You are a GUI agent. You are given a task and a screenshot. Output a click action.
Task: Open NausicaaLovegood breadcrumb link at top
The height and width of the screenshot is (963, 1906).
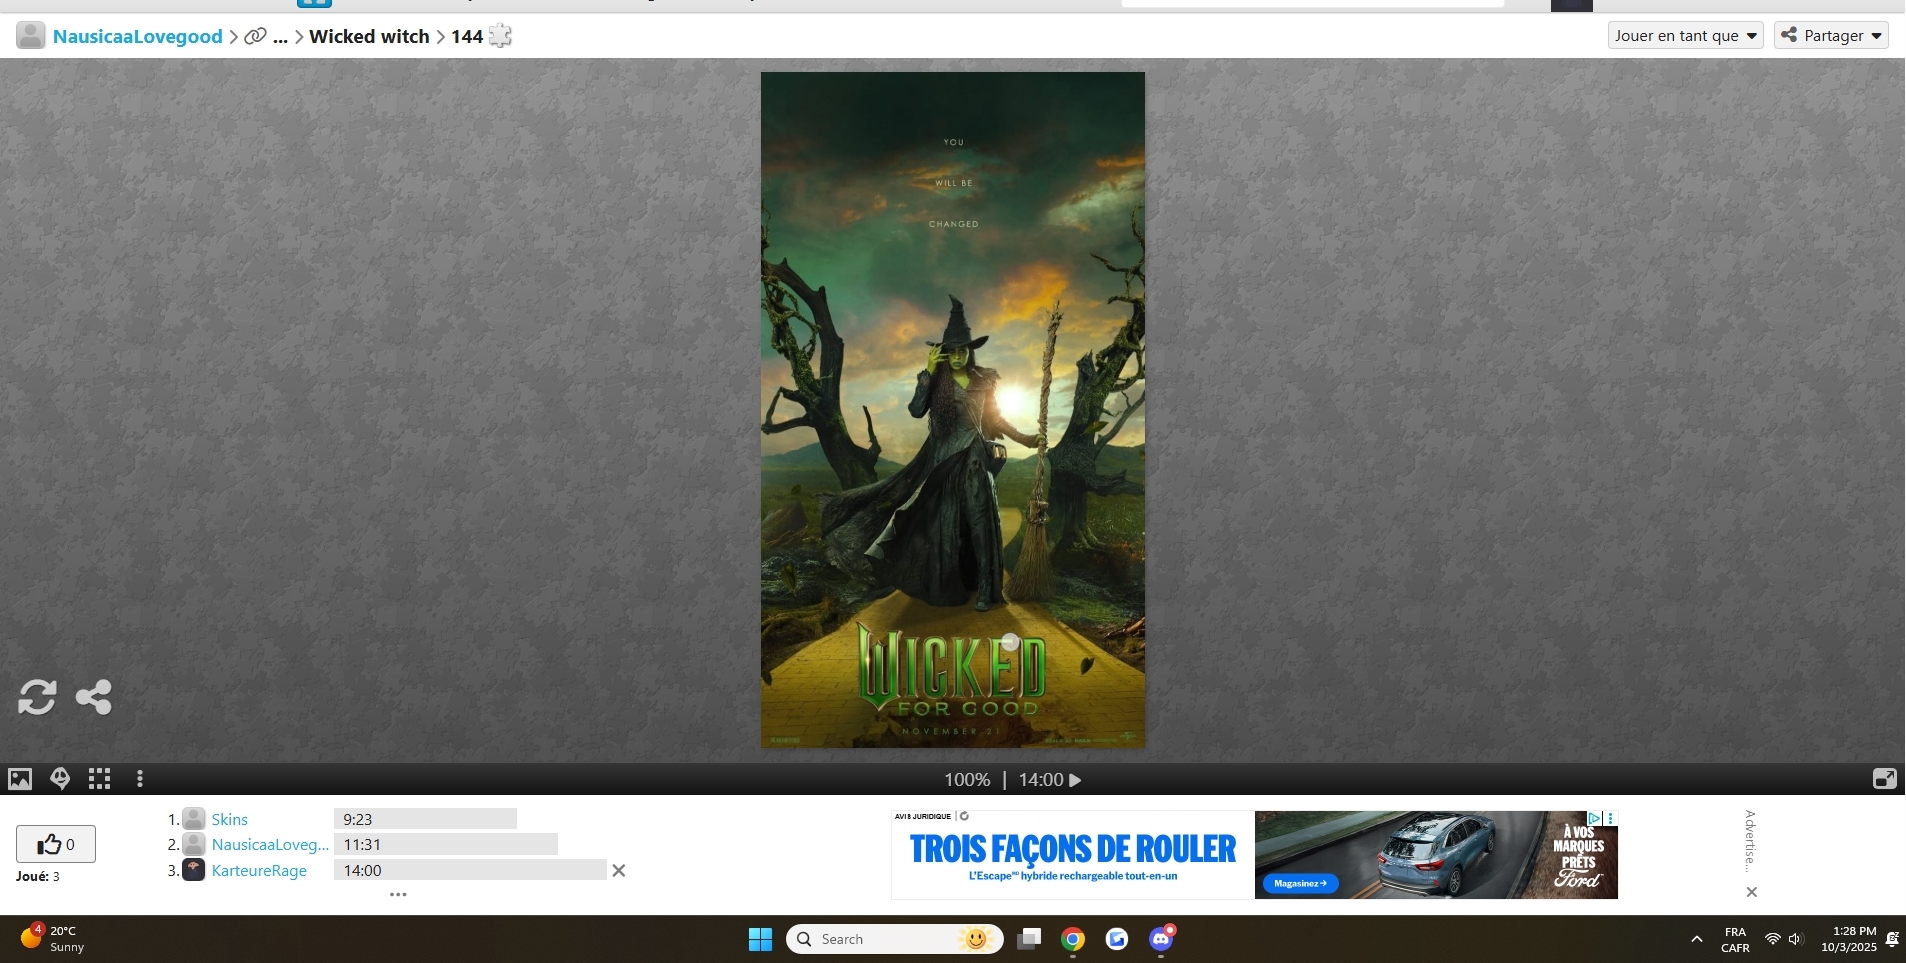coord(138,37)
